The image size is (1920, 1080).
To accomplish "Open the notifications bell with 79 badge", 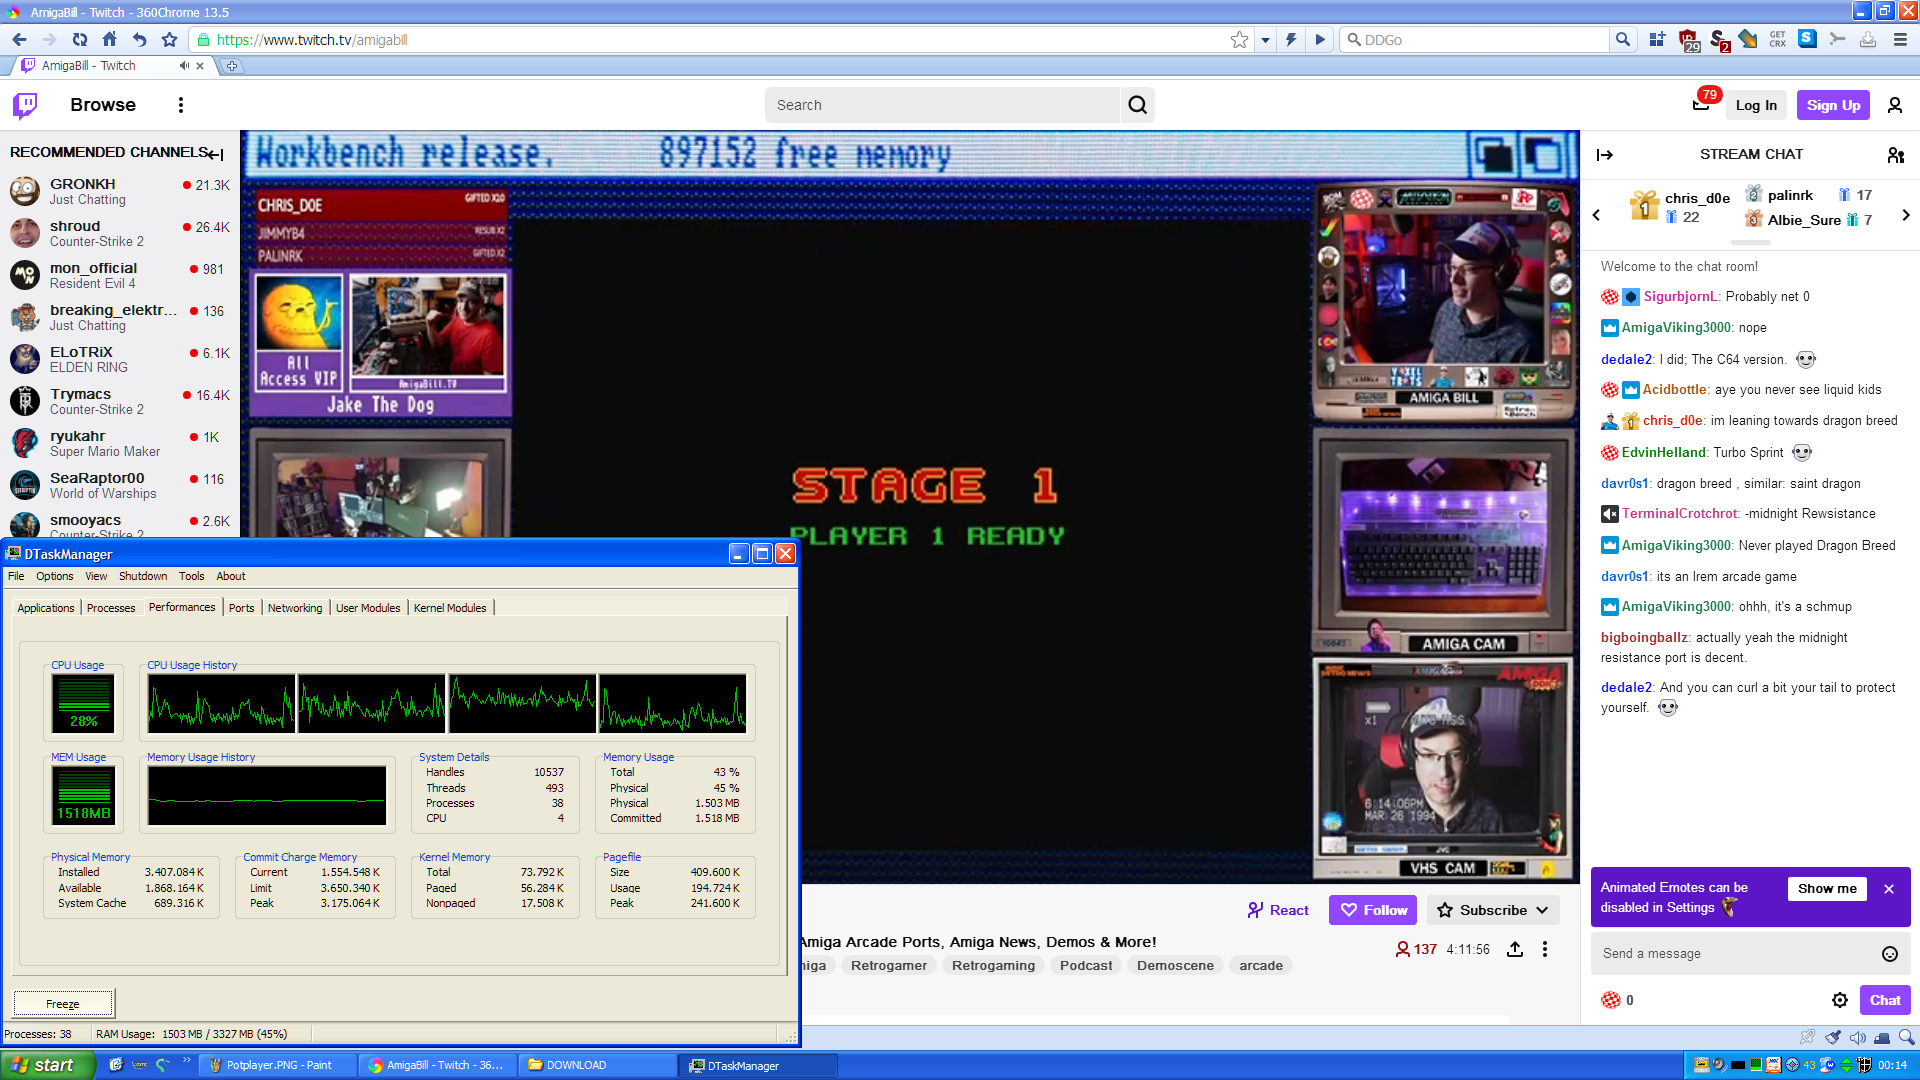I will [1702, 105].
